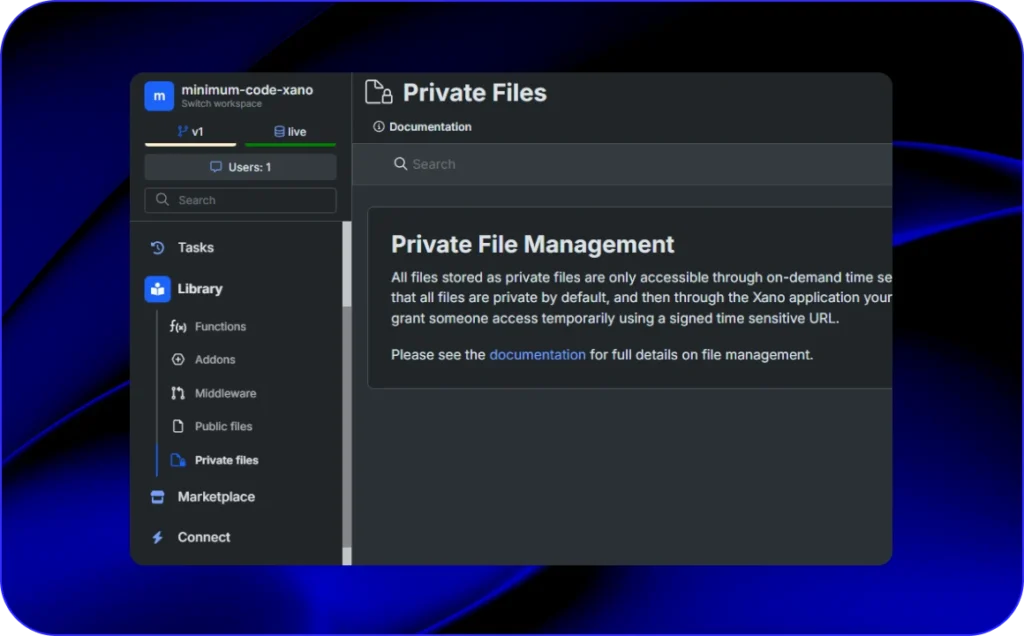1024x636 pixels.
Task: Select the Functions f(x) icon
Action: point(179,327)
